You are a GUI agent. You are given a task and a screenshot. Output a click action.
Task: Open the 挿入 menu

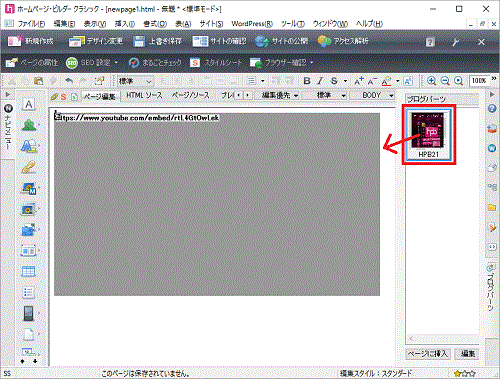click(125, 24)
